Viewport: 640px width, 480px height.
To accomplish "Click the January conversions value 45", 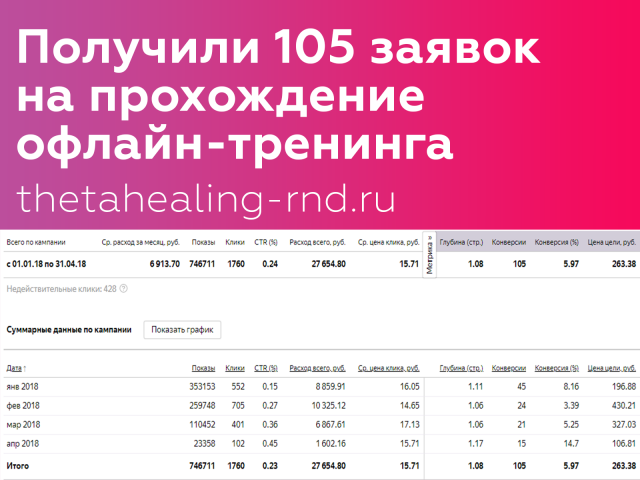I will (x=521, y=387).
